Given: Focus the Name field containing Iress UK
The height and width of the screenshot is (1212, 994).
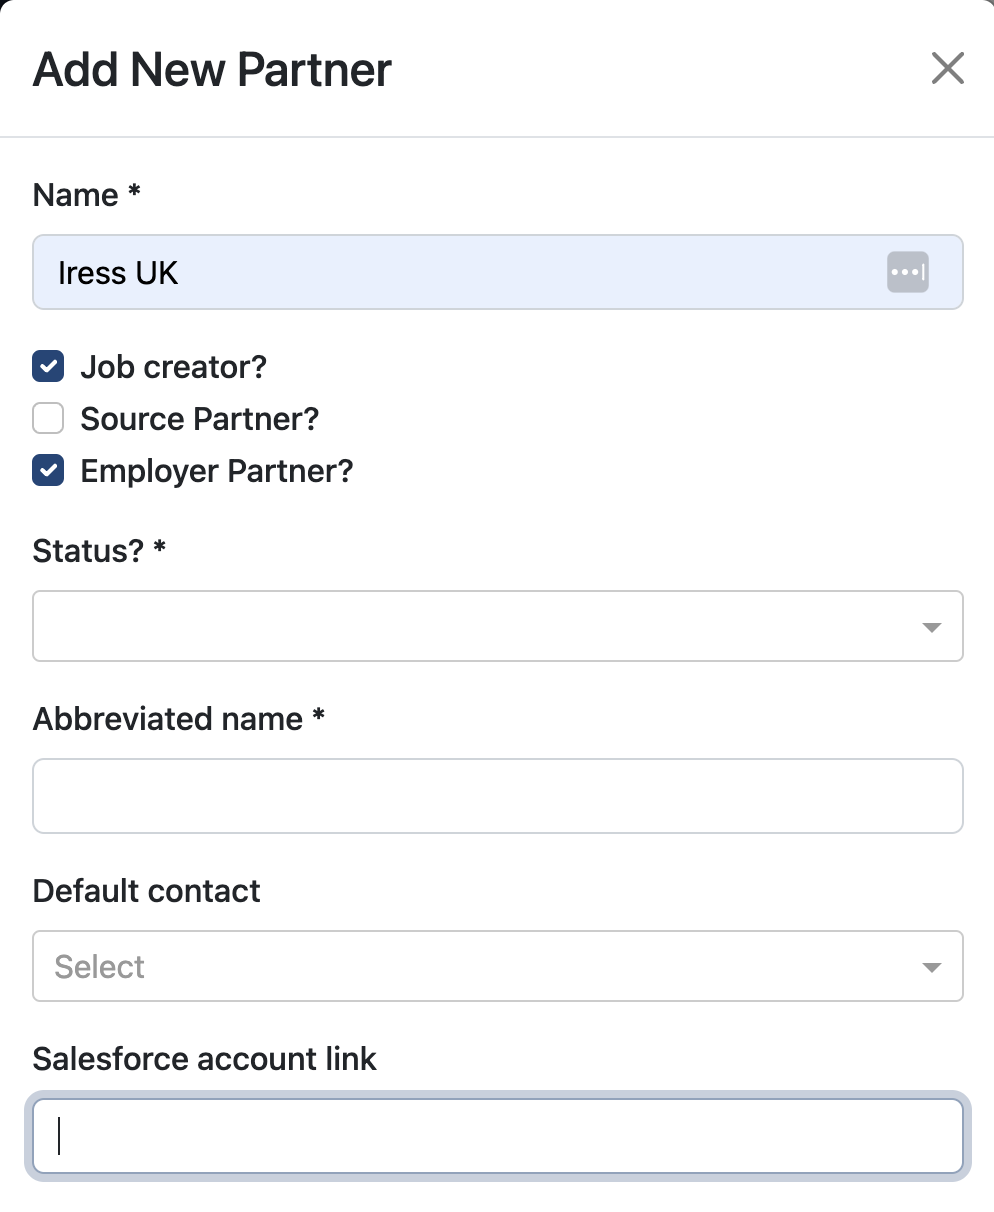Looking at the screenshot, I should point(450,272).
